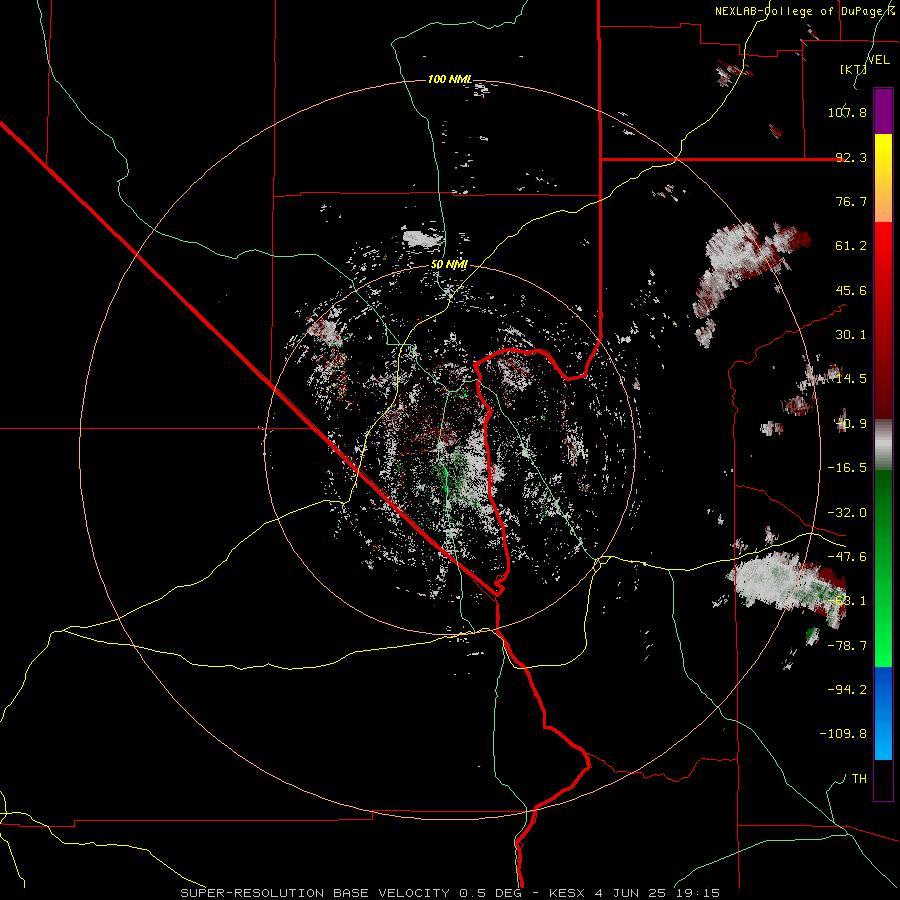The height and width of the screenshot is (900, 900).
Task: Select the -32.0 value on velocity scale
Action: [847, 513]
